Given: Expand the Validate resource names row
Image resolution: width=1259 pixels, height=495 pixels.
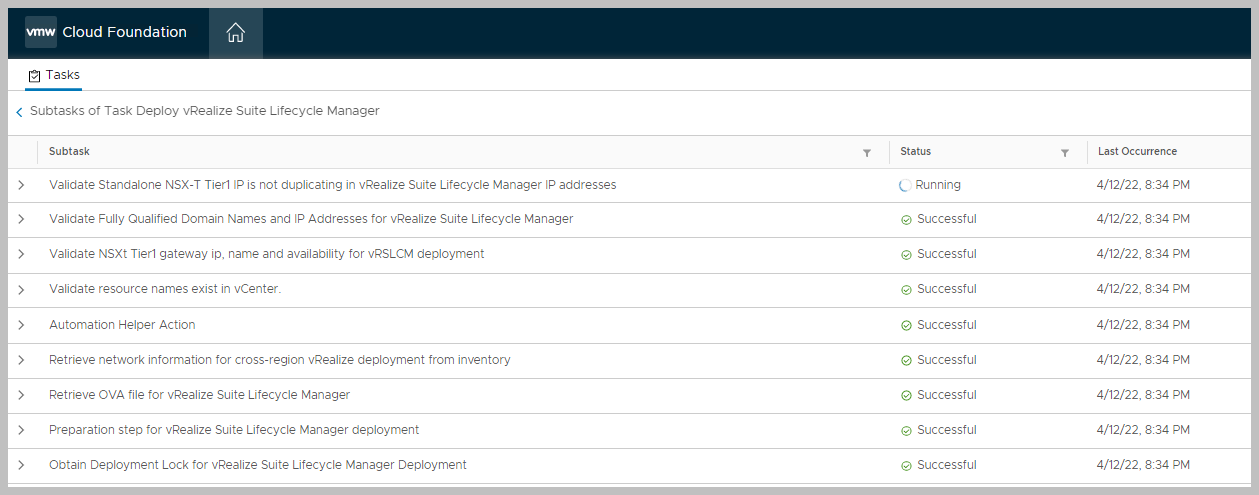Looking at the screenshot, I should (21, 290).
